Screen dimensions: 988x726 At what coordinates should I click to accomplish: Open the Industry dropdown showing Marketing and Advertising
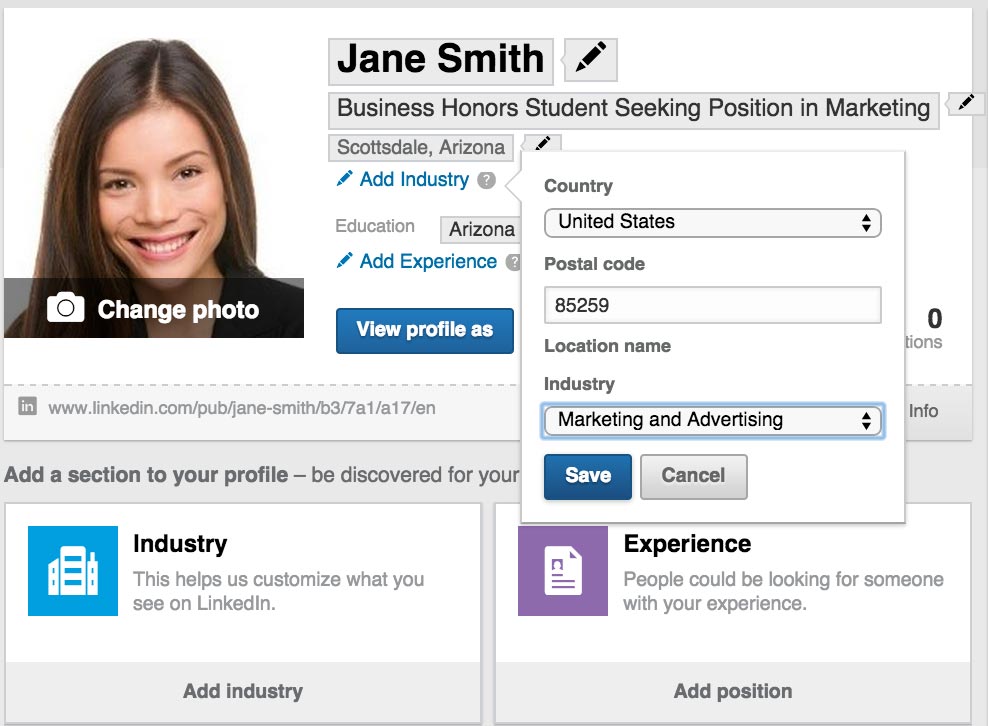click(x=712, y=421)
